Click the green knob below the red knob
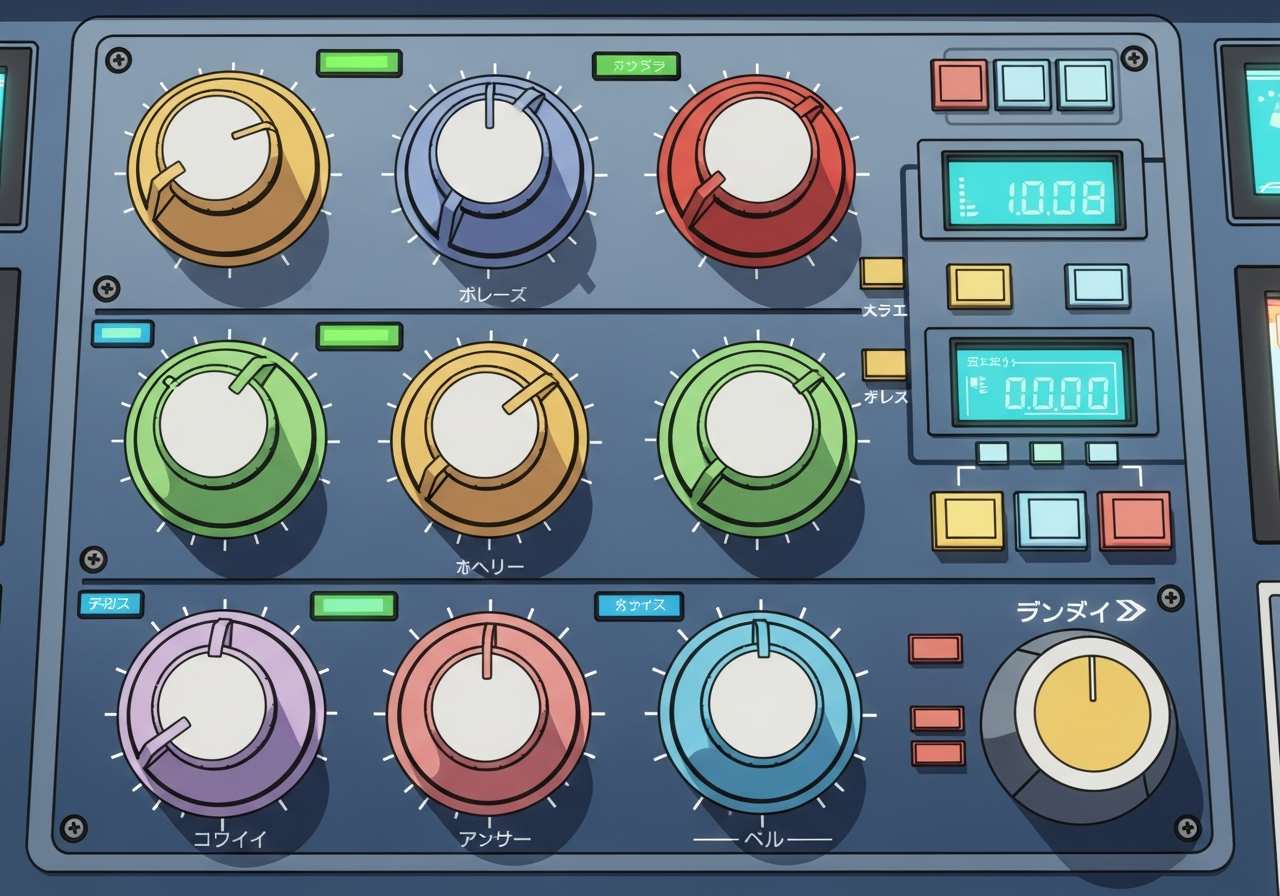This screenshot has height=896, width=1280. (x=757, y=438)
